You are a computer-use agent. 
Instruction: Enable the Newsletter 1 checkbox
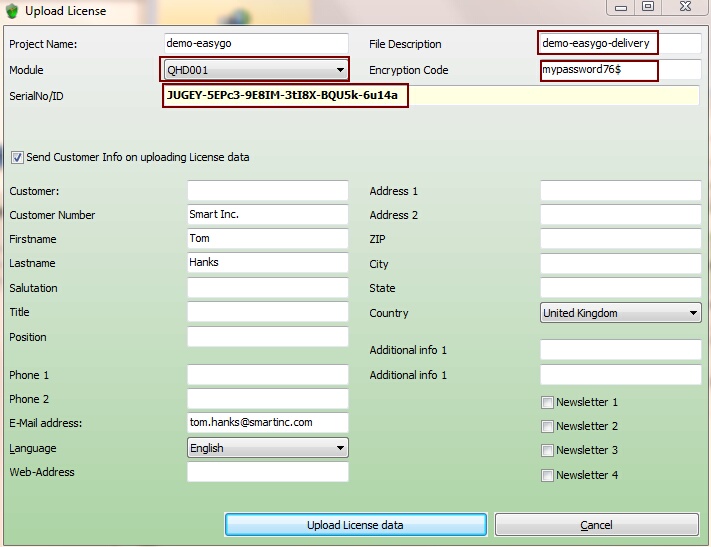point(547,402)
